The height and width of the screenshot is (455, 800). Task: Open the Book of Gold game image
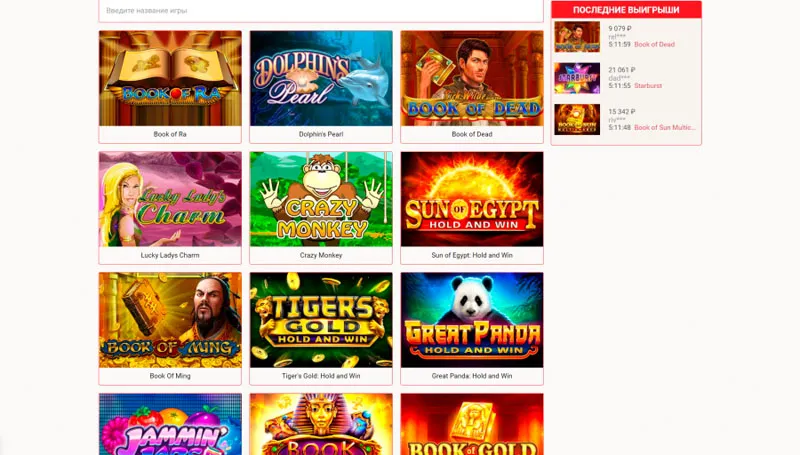(472, 424)
